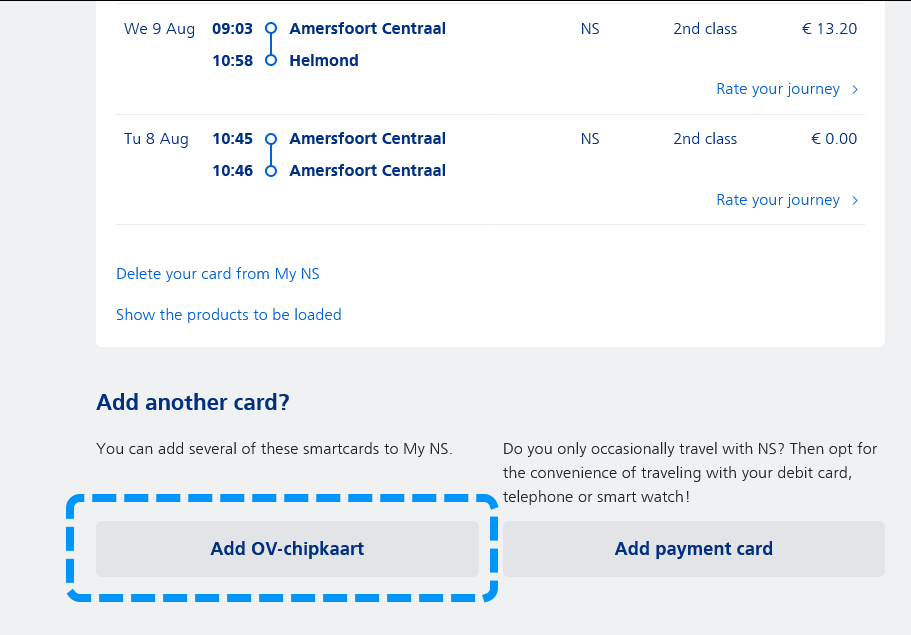The width and height of the screenshot is (911, 635).
Task: Show the products to be loaded
Action: tap(229, 314)
